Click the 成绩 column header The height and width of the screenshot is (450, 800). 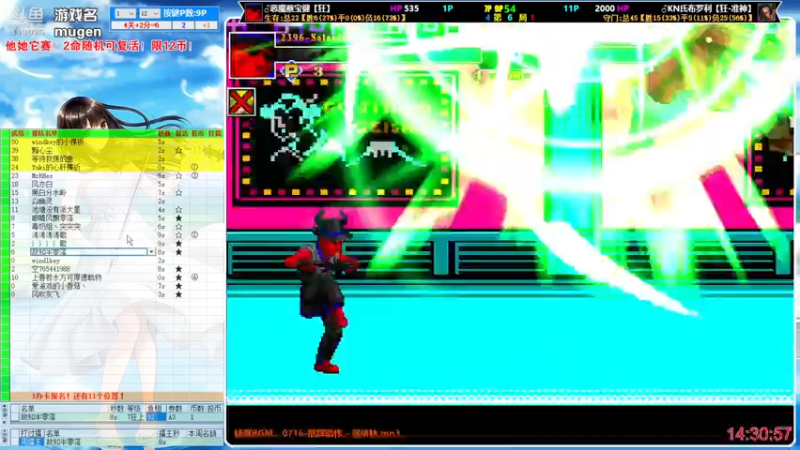(x=17, y=133)
